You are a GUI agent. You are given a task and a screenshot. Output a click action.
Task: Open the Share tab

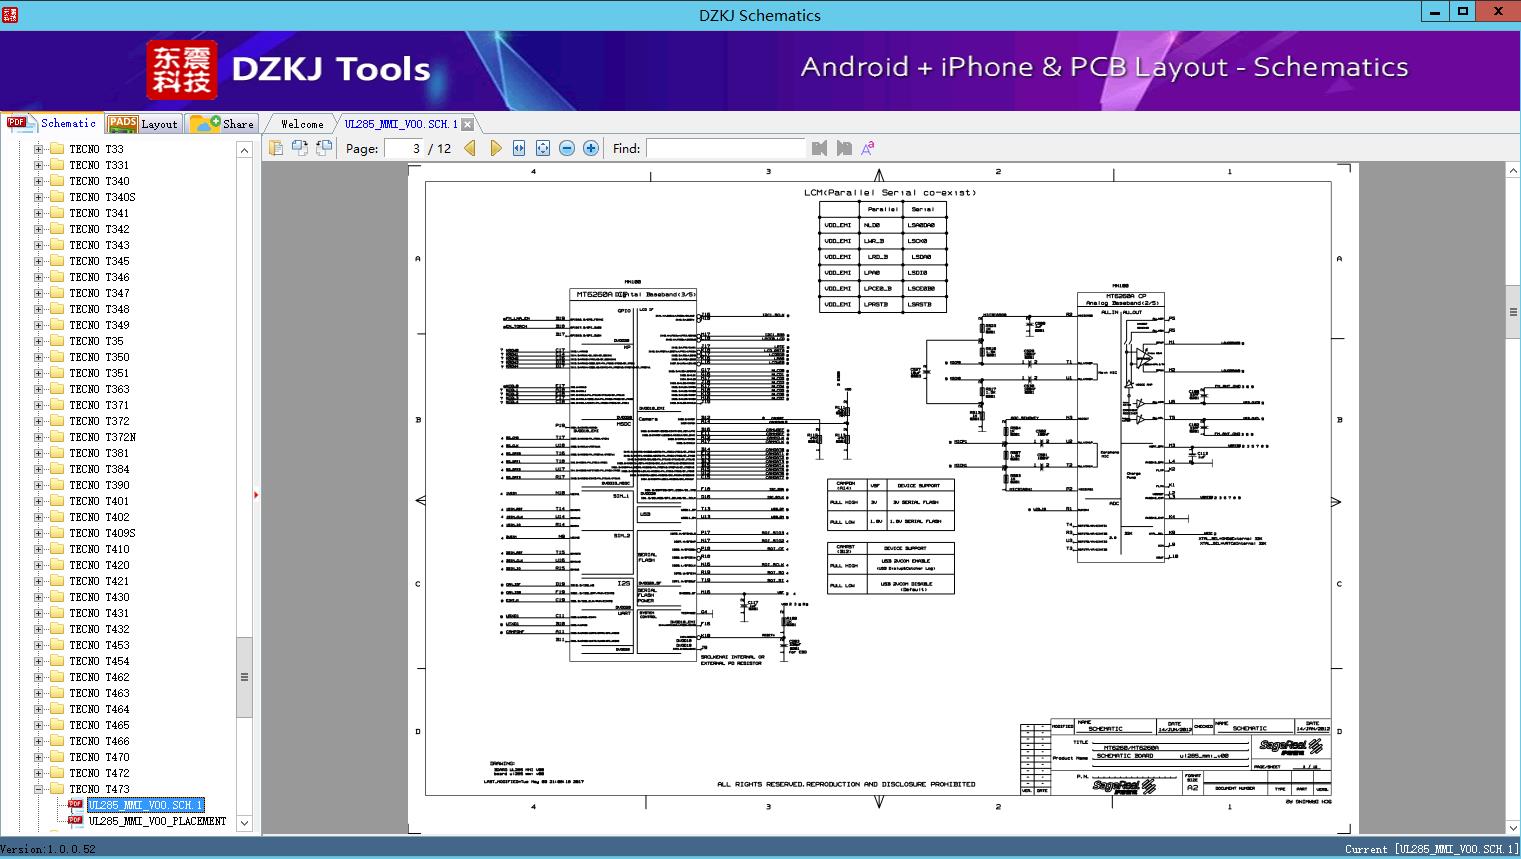tap(222, 124)
